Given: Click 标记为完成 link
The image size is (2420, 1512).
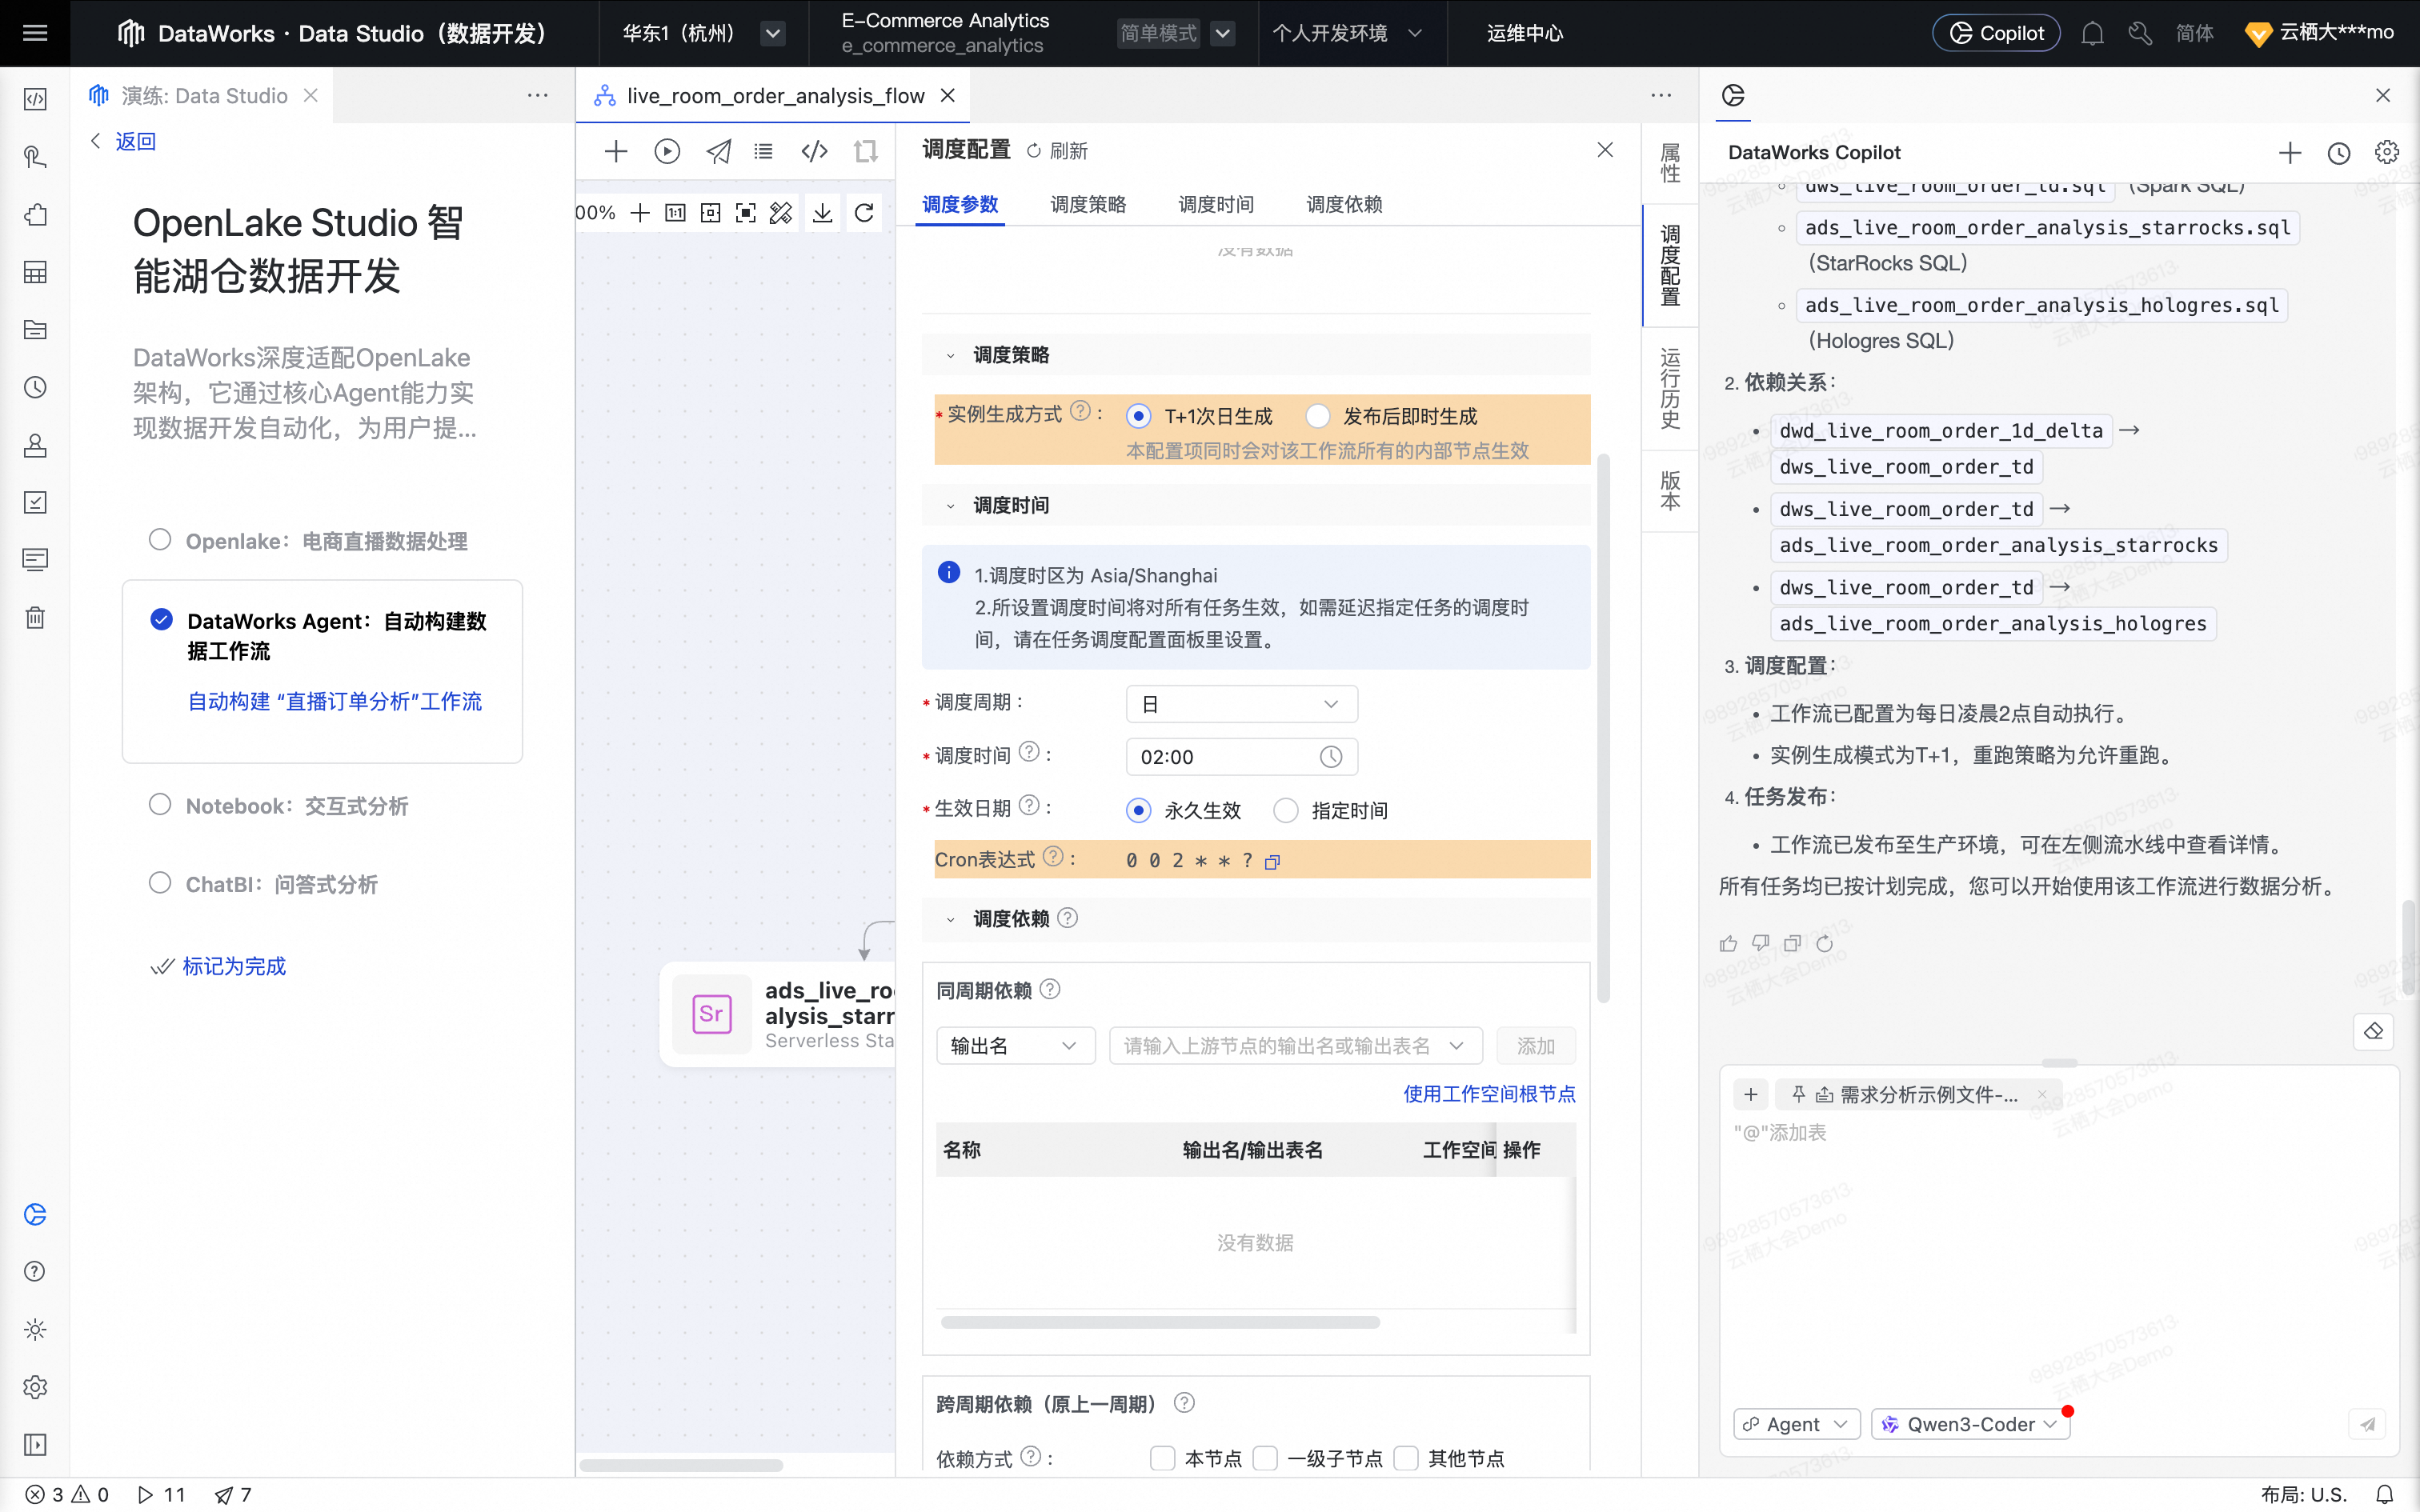Looking at the screenshot, I should click(234, 966).
